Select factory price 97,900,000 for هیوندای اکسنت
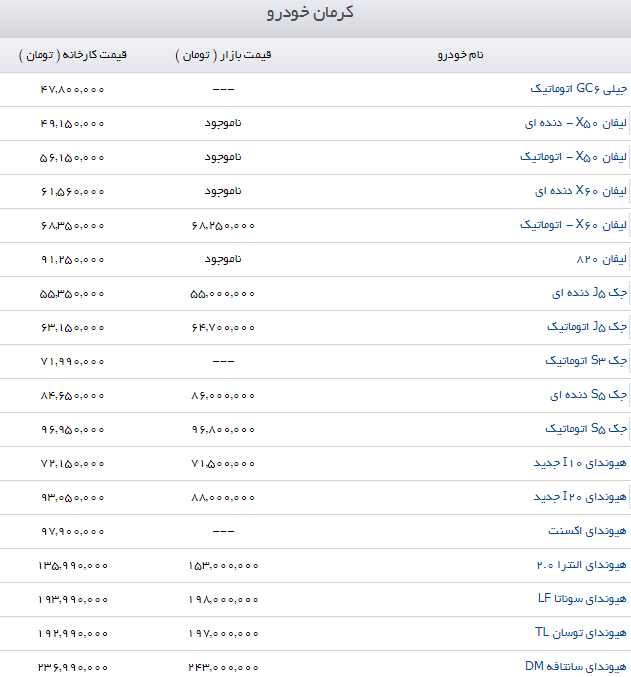631x677 pixels. click(x=73, y=531)
